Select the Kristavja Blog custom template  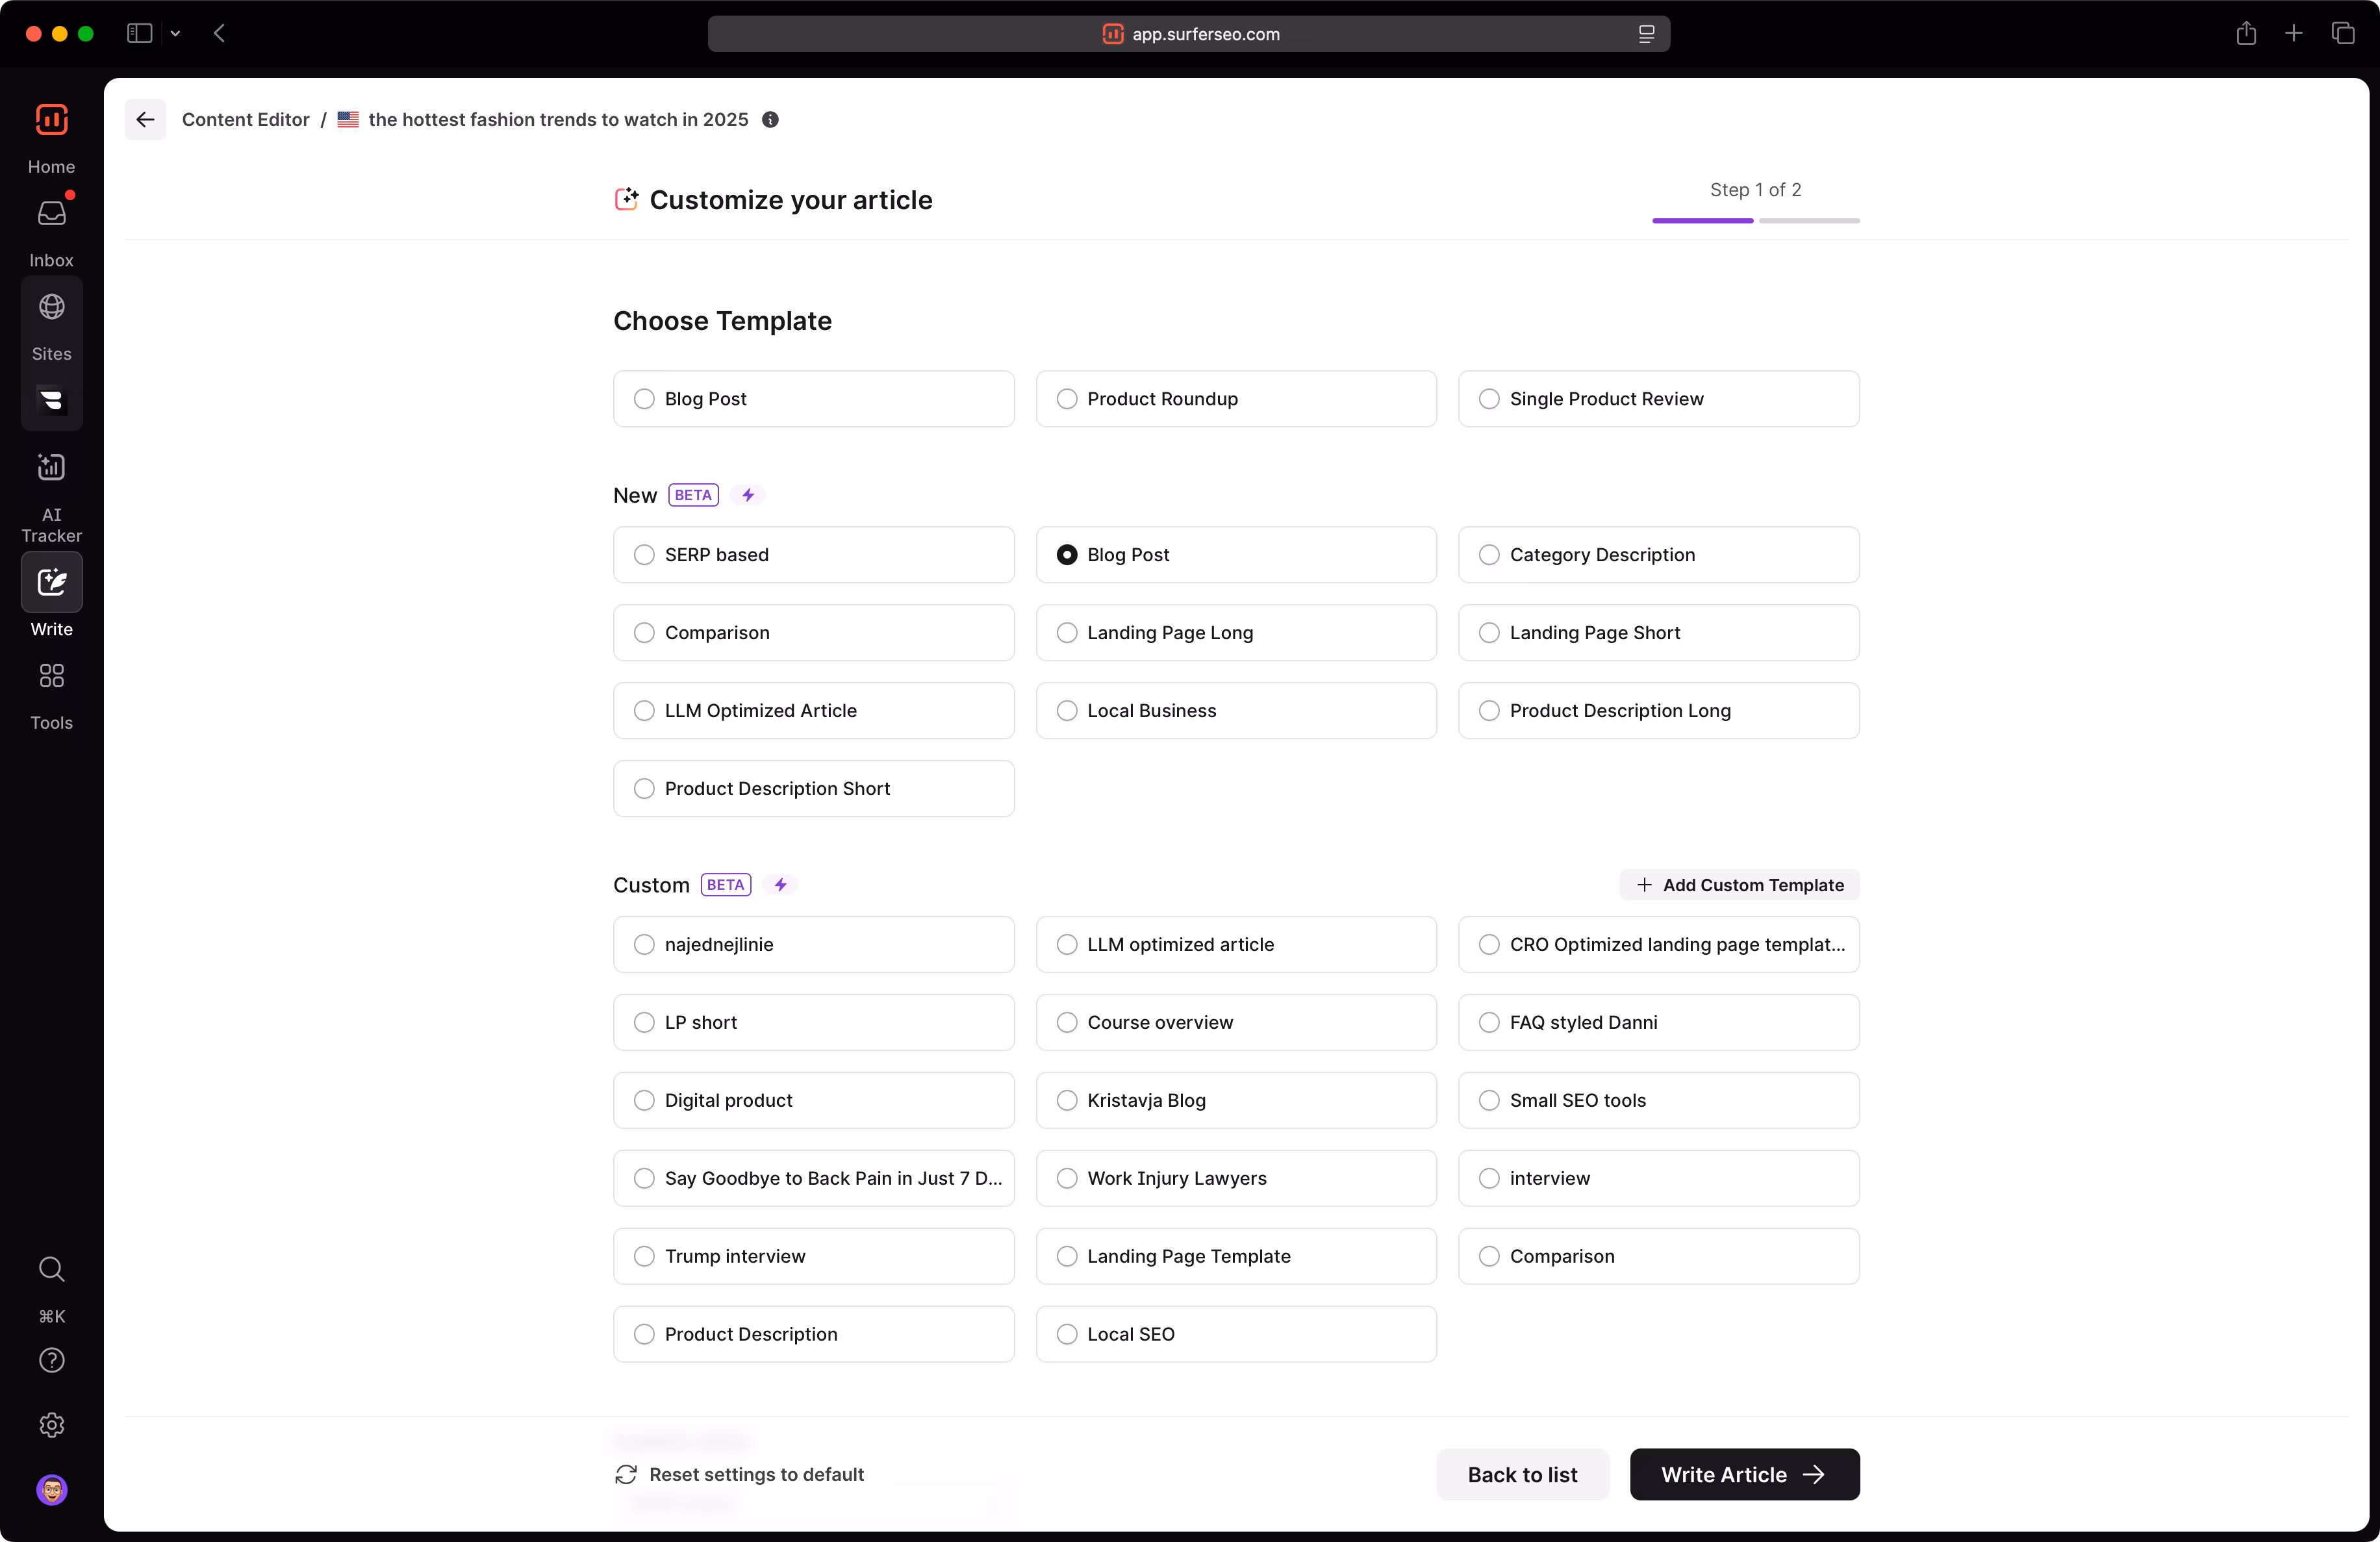pyautogui.click(x=1235, y=1100)
